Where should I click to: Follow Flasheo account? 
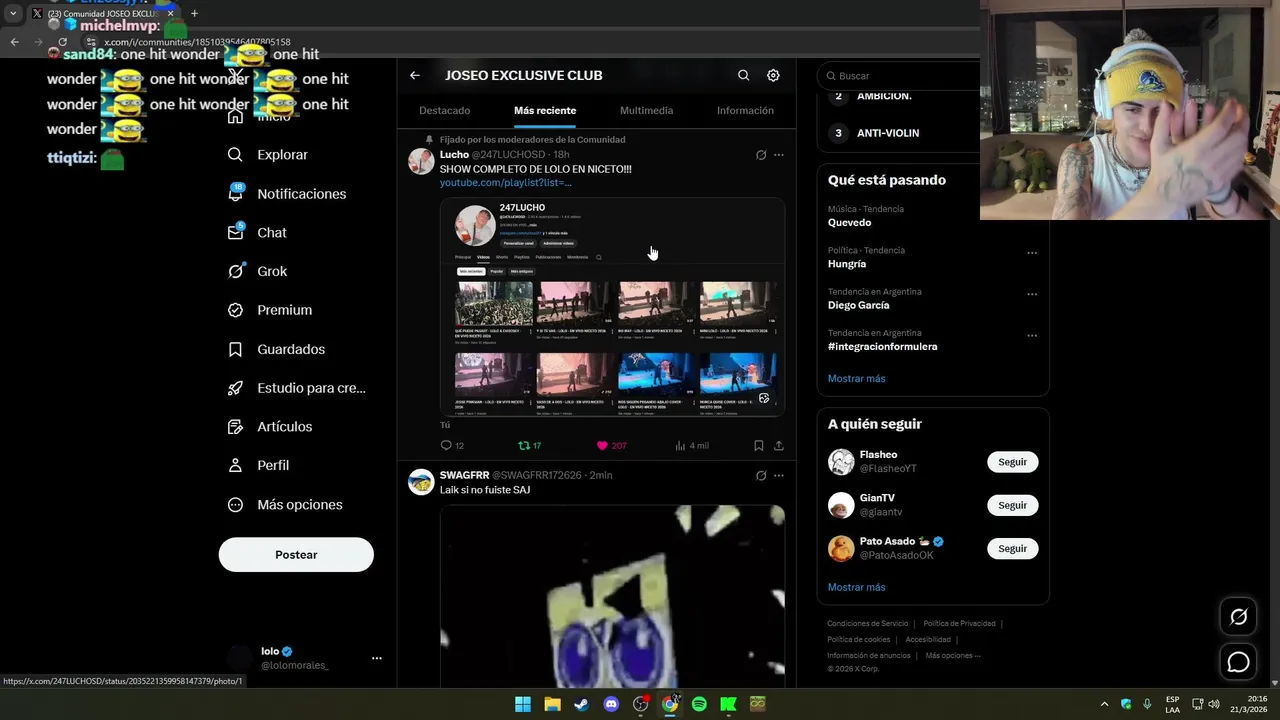pyautogui.click(x=1012, y=462)
